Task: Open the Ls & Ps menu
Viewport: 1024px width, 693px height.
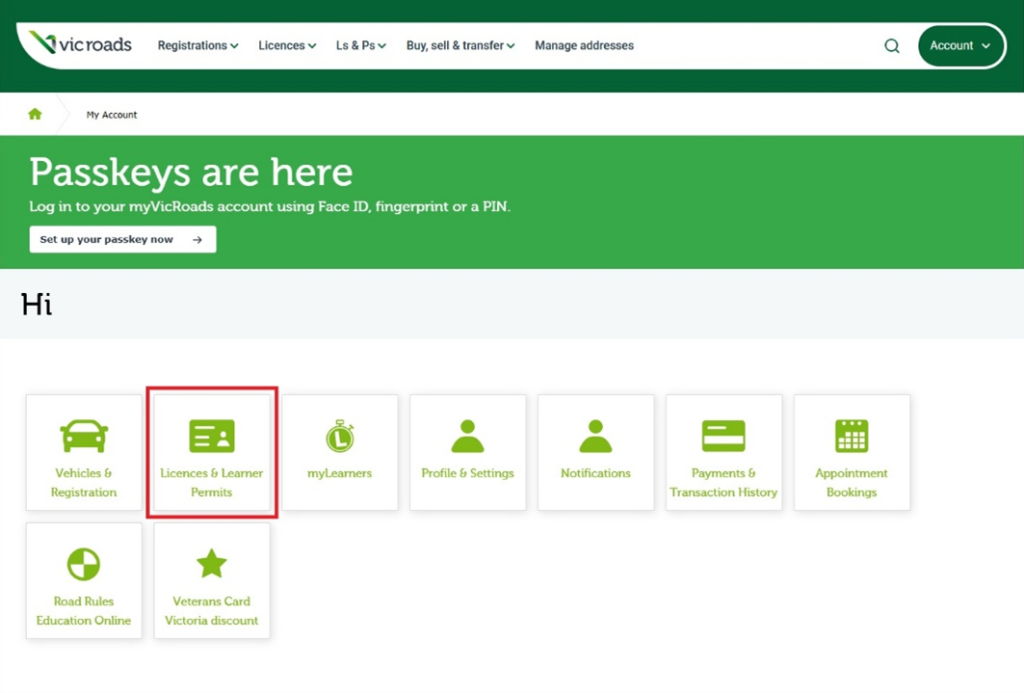Action: coord(360,45)
